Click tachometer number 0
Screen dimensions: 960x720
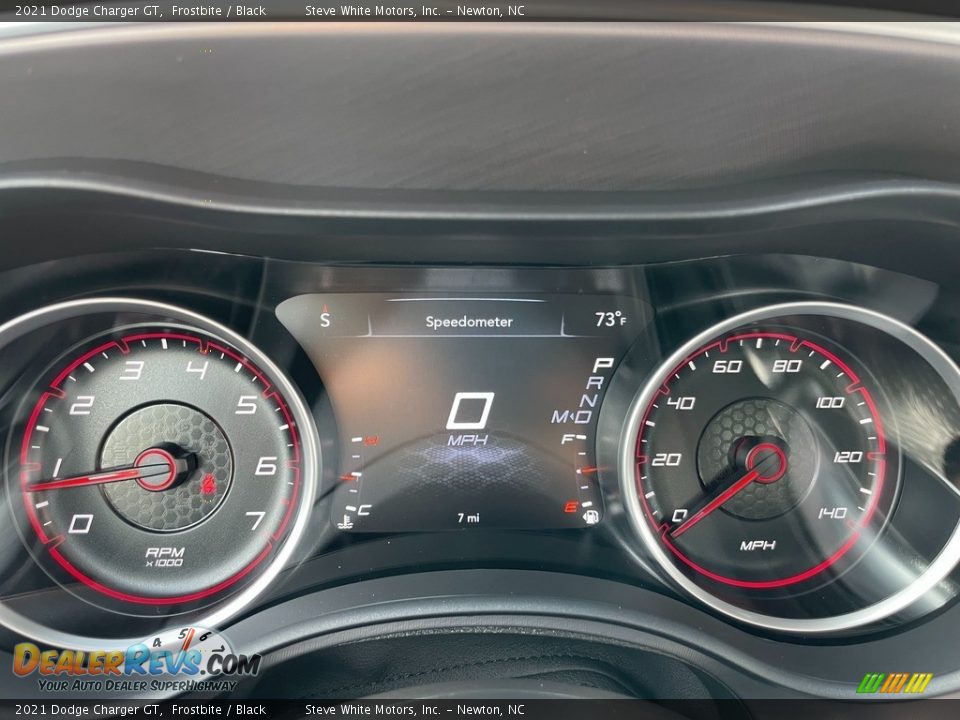[x=81, y=523]
